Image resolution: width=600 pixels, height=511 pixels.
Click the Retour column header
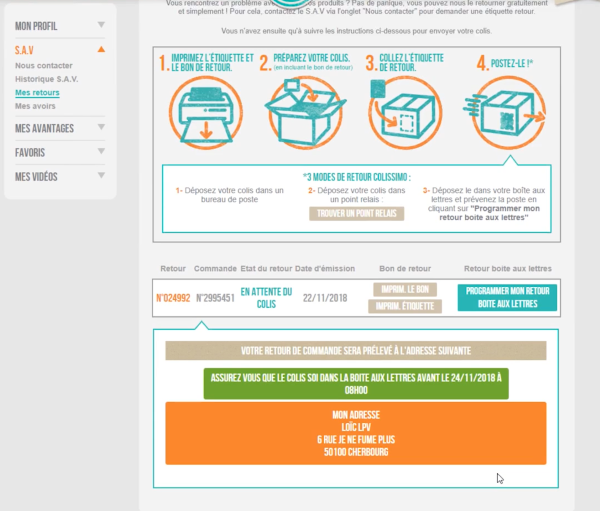(173, 269)
